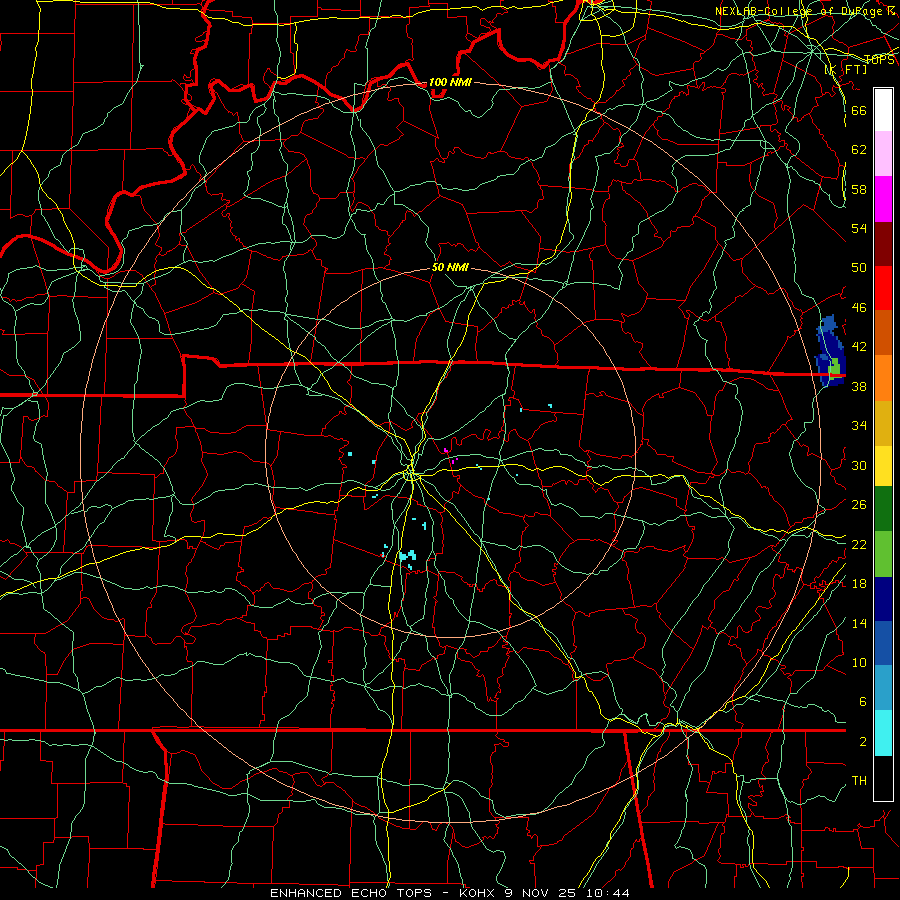This screenshot has height=900, width=900.
Task: Select the bright red legend color band
Action: coord(883,288)
